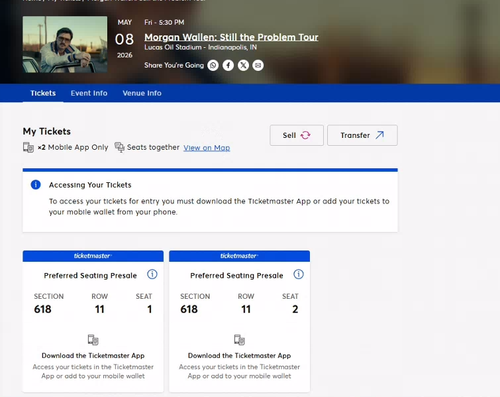Click the Sell button

click(x=297, y=135)
